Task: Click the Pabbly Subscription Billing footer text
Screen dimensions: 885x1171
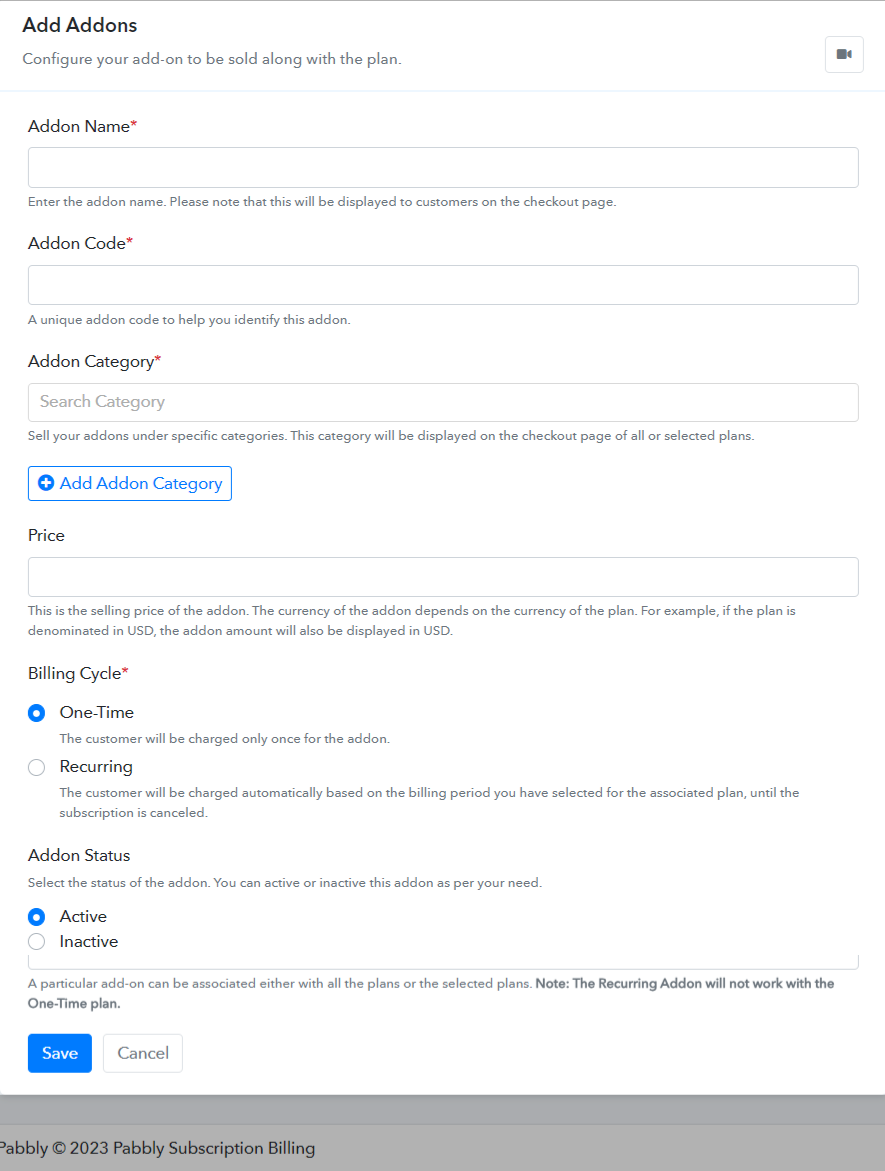Action: point(214,1148)
